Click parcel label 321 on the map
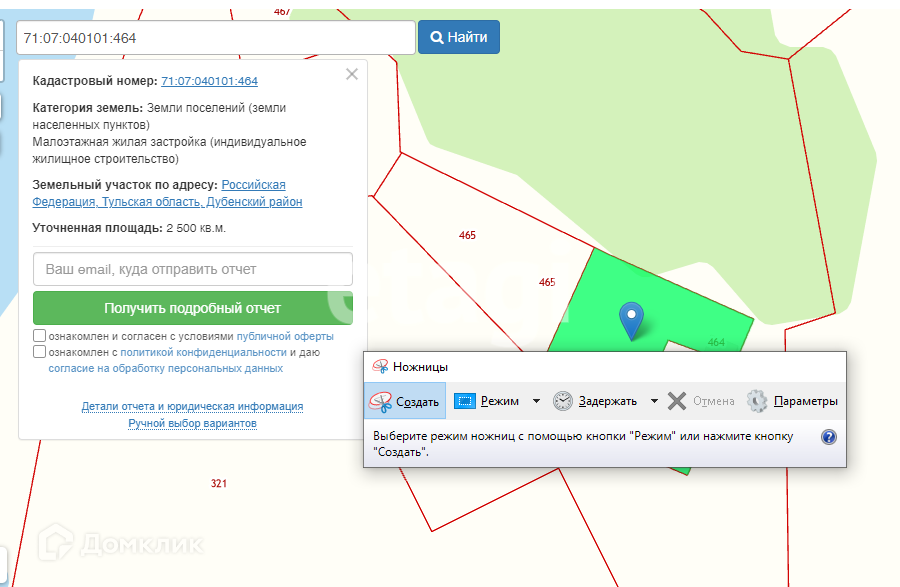Screen dimensions: 900x587 point(219,484)
